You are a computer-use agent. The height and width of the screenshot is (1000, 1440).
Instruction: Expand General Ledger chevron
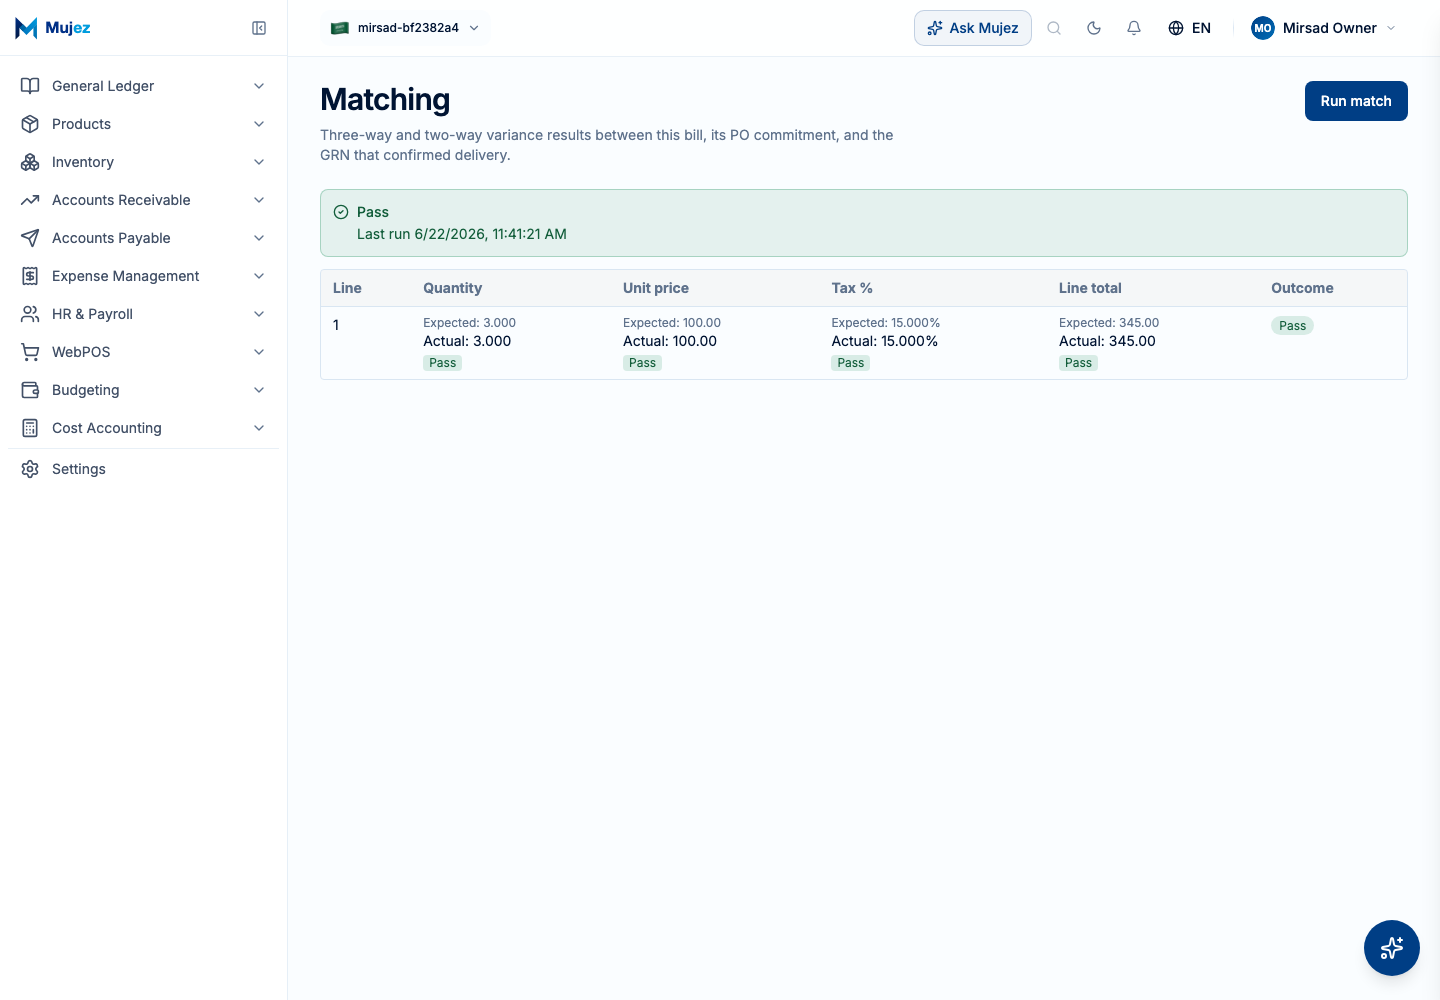coord(259,86)
